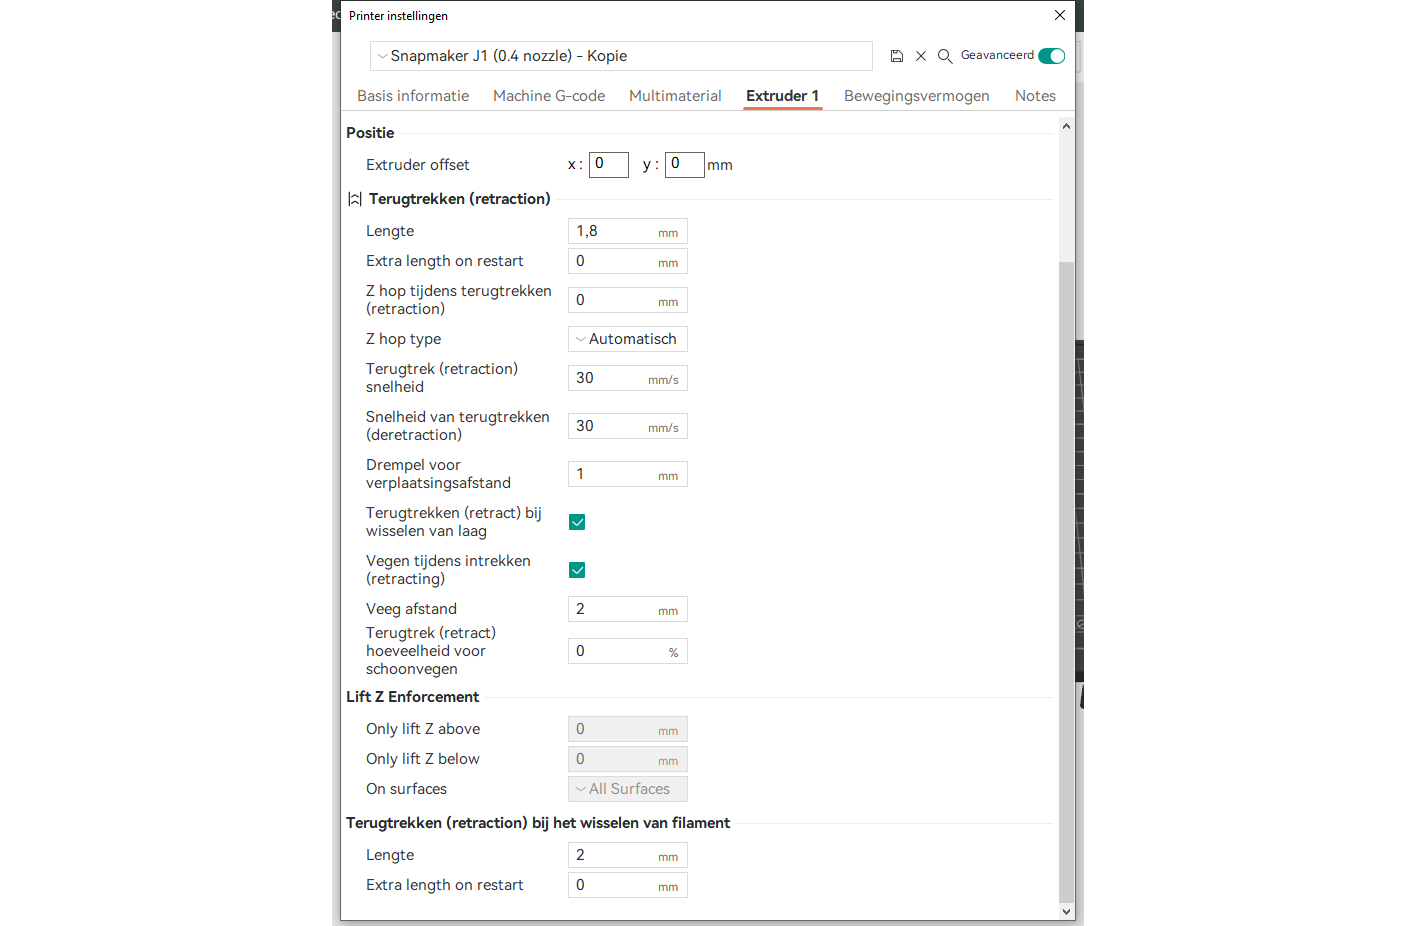Go to the Multimaterial tab

point(675,96)
